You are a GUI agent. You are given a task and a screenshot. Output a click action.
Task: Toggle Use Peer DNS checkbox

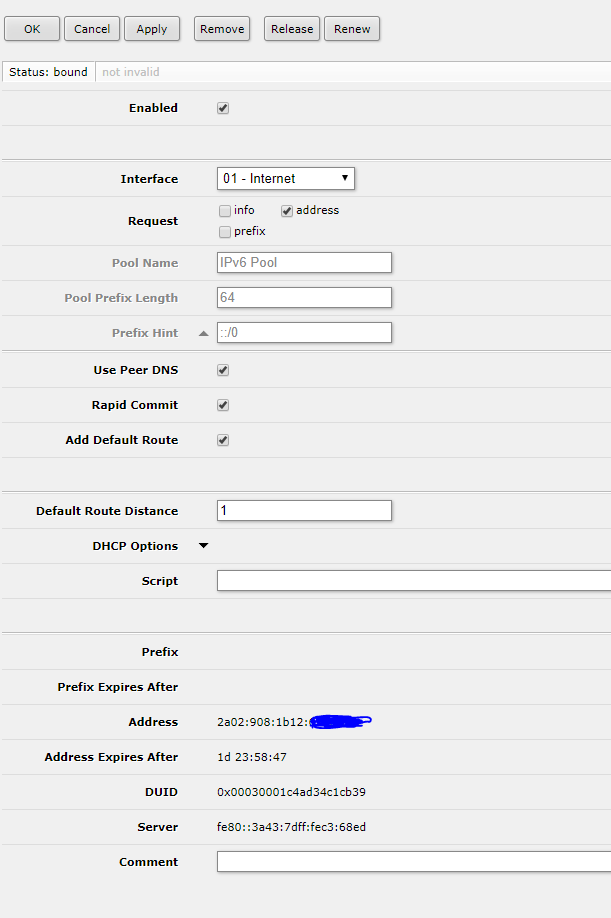223,370
